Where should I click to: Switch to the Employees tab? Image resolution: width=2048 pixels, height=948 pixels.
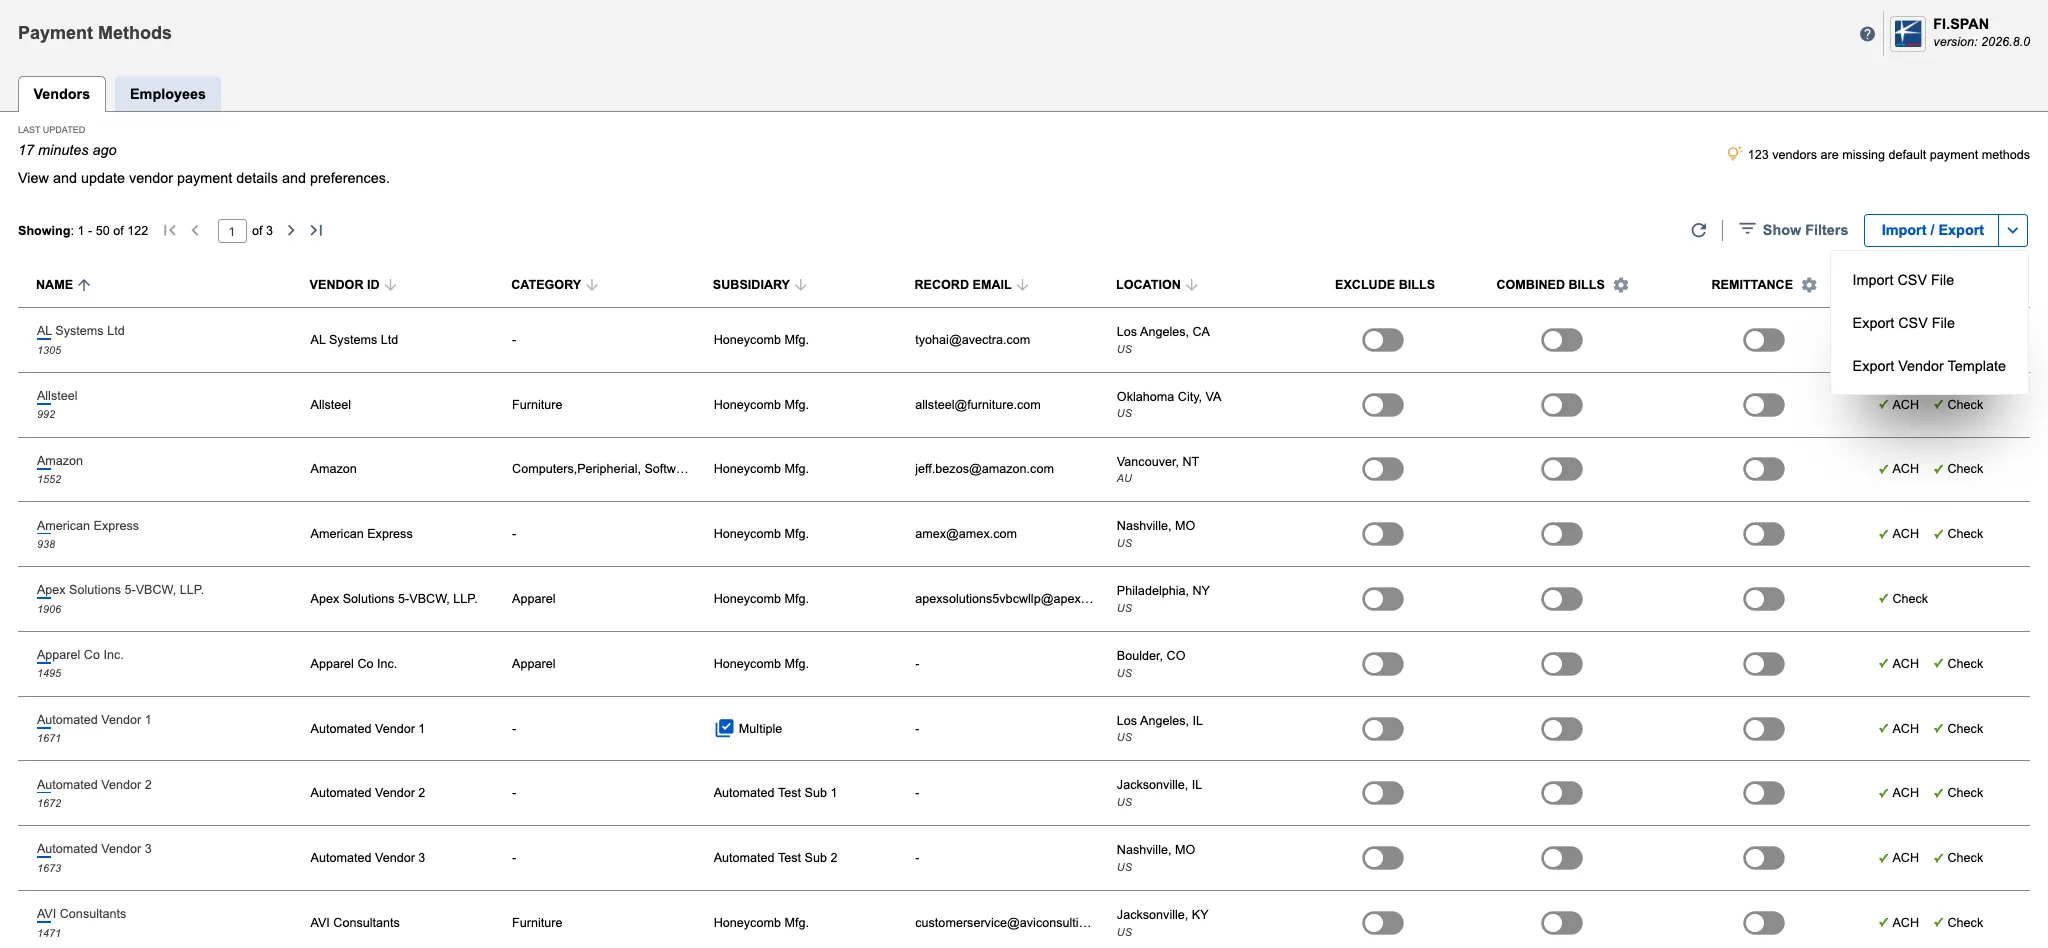[168, 94]
